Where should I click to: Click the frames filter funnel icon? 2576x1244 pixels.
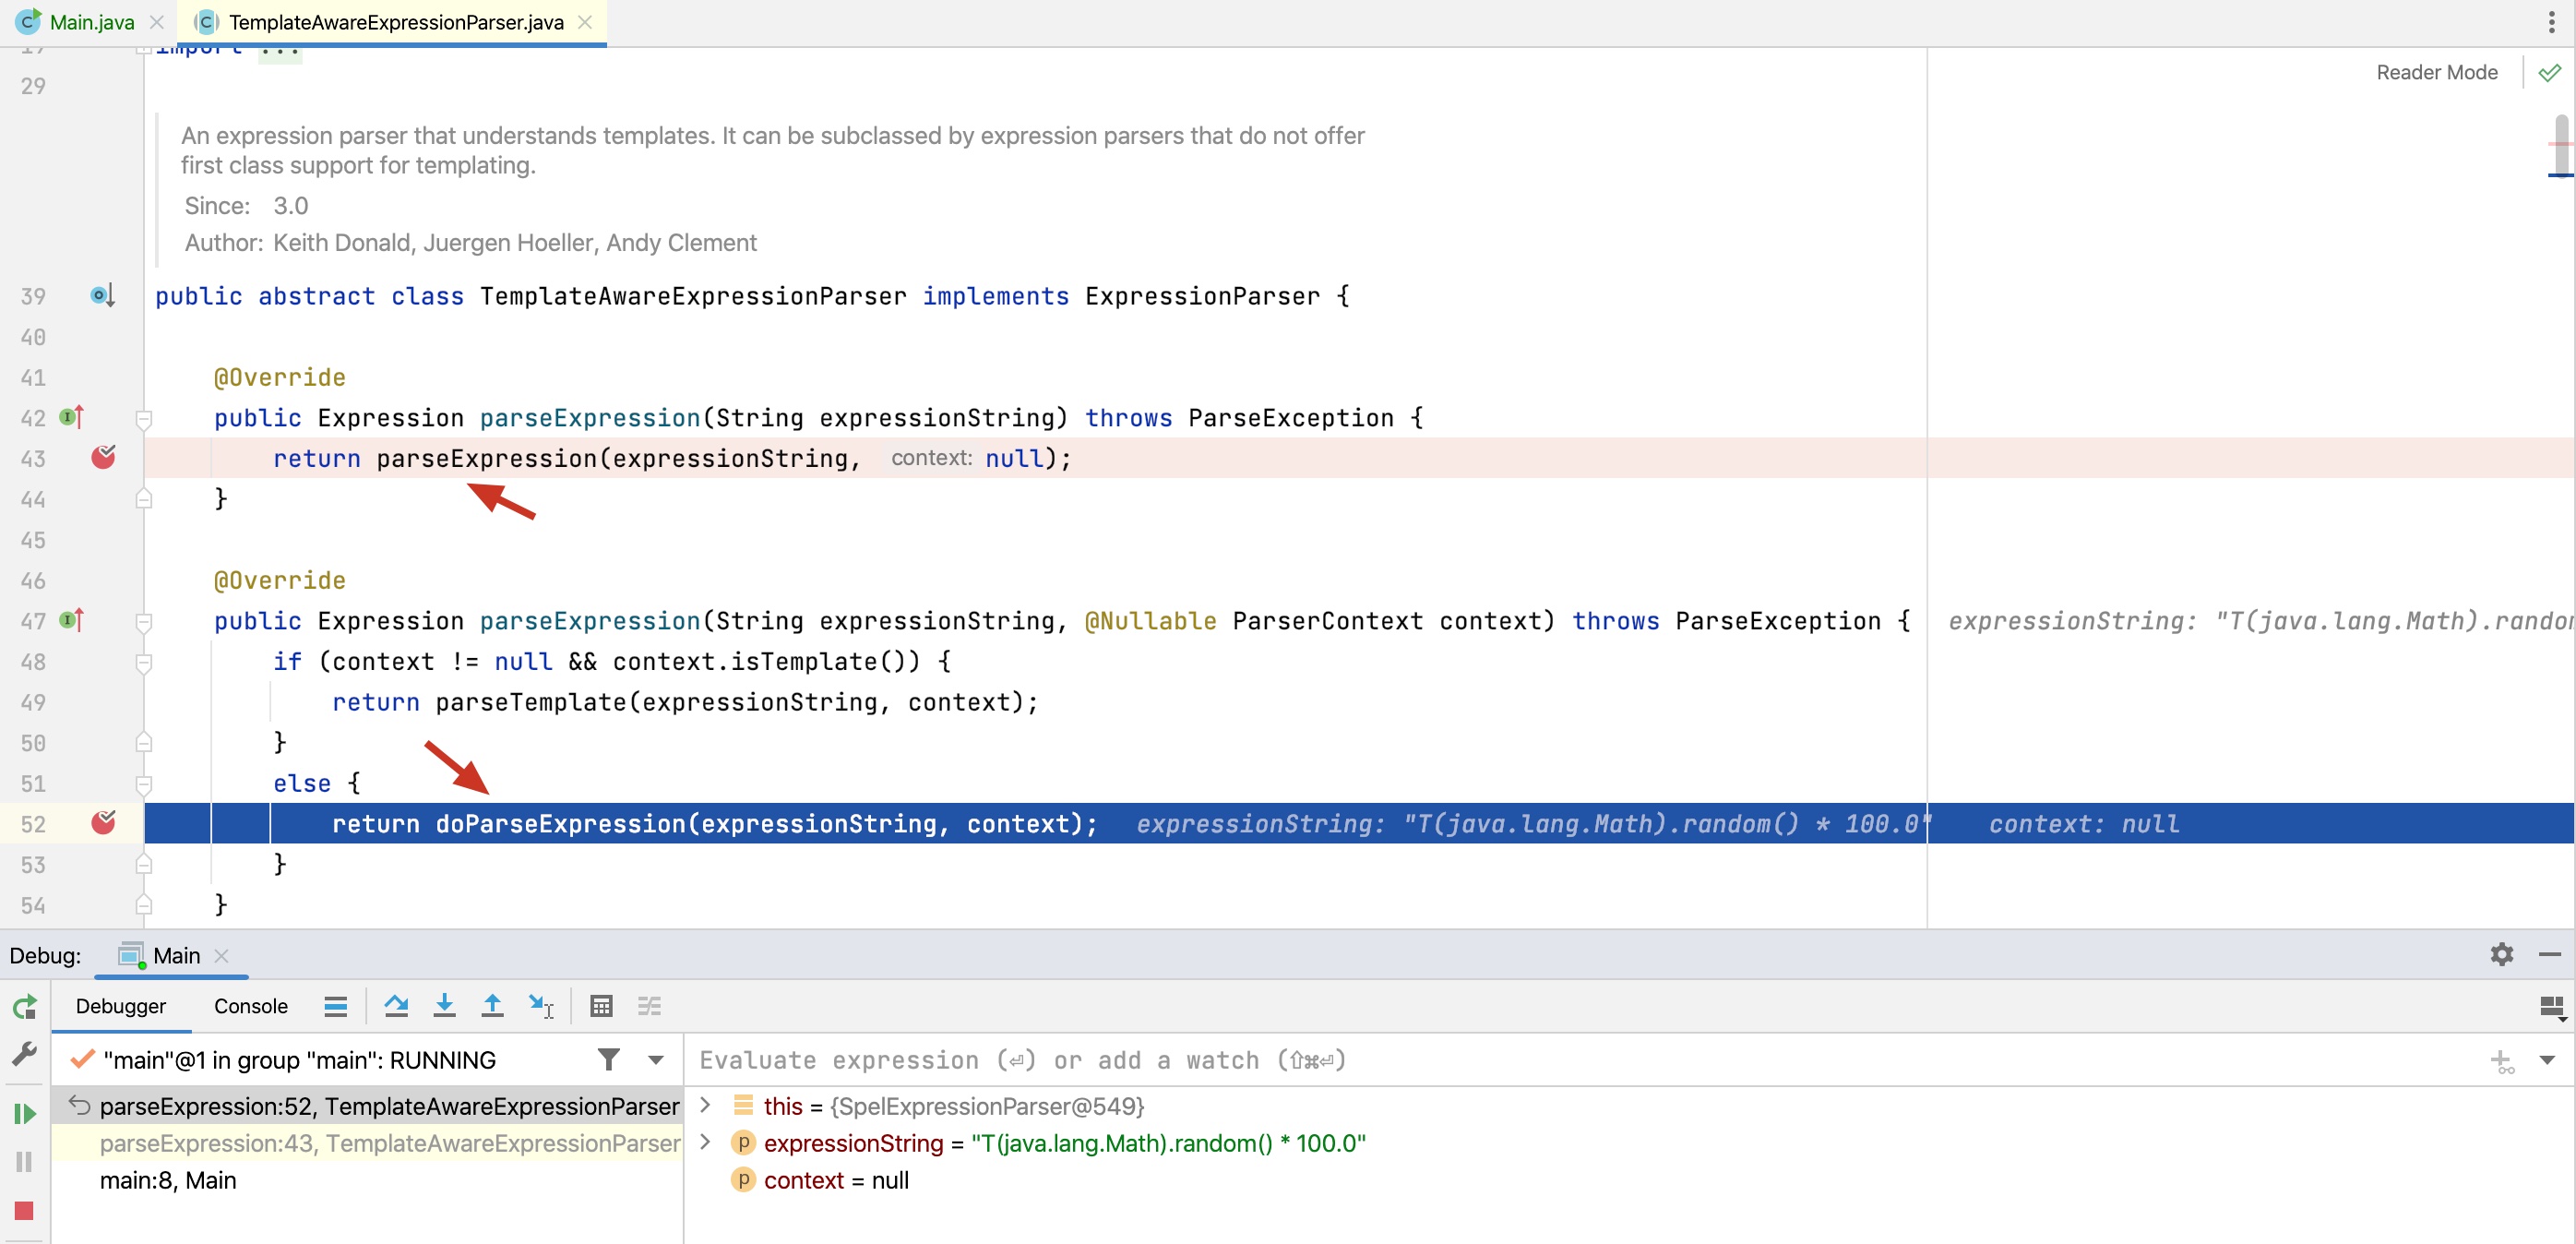coord(608,1059)
